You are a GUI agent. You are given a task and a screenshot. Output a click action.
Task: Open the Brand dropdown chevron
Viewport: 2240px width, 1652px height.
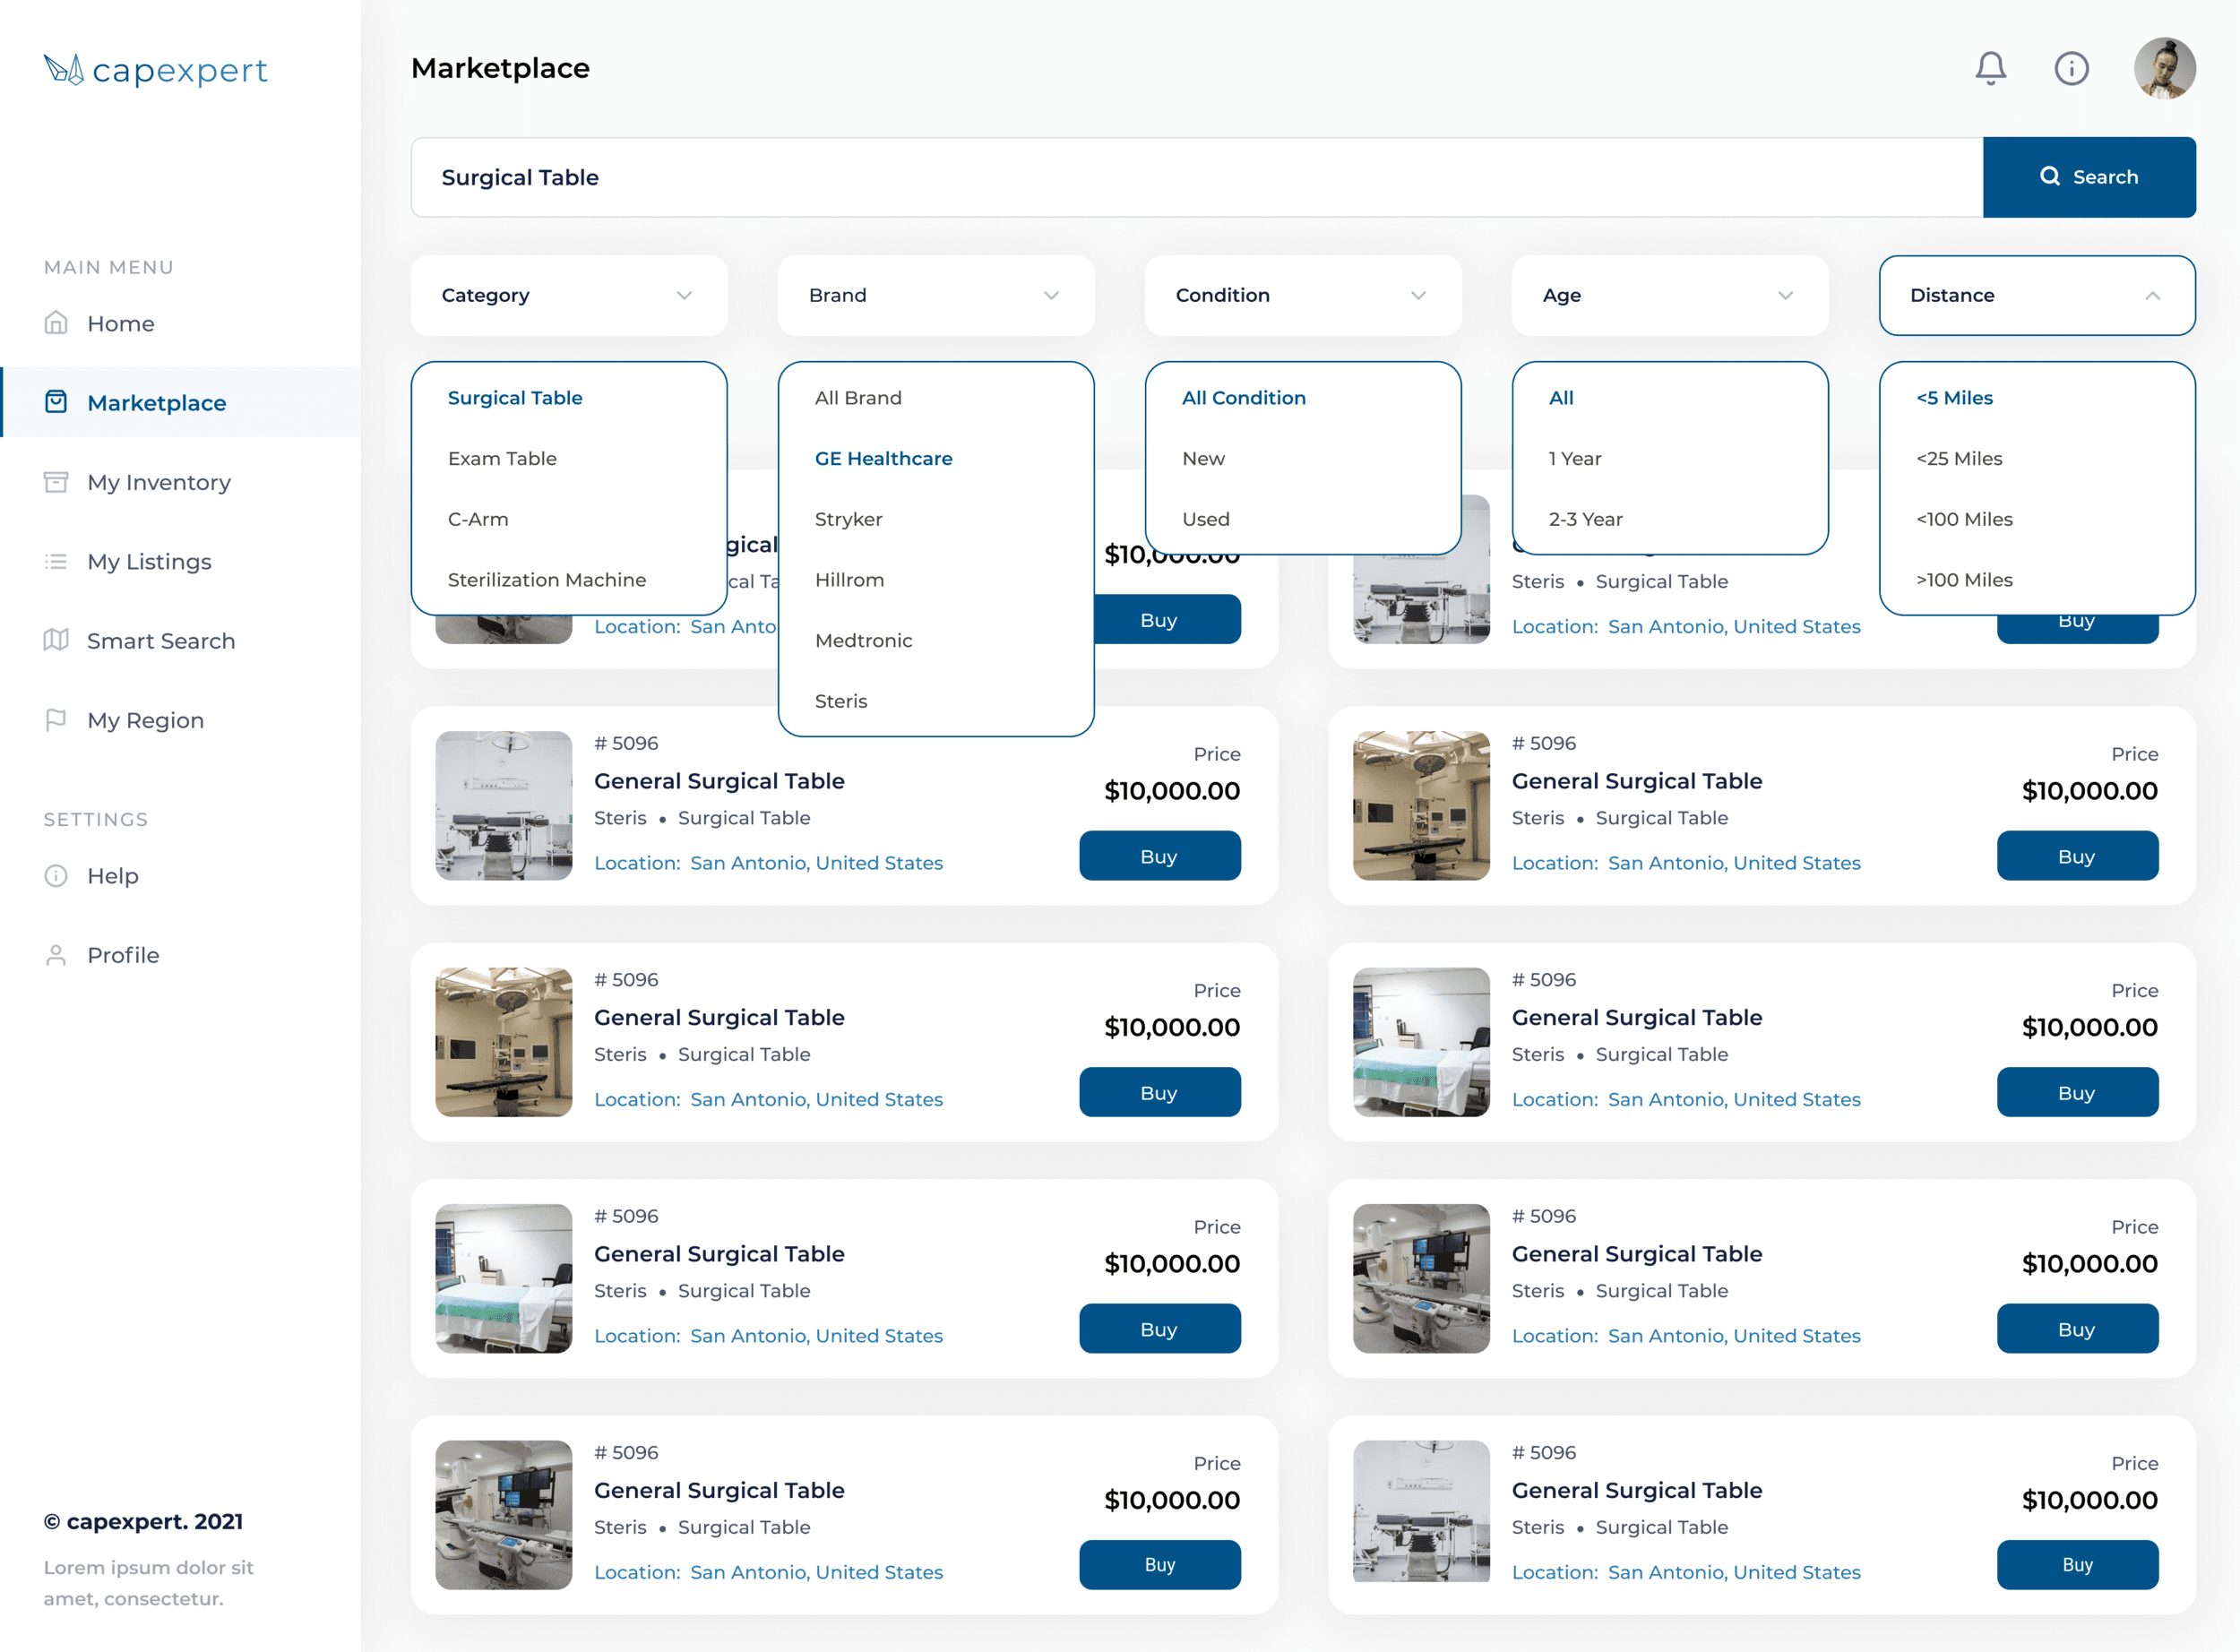tap(1050, 295)
